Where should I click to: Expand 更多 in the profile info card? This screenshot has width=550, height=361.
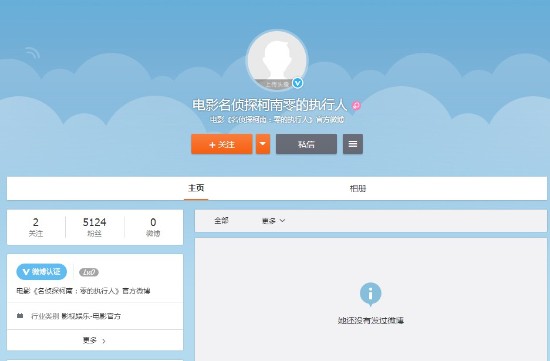coord(95,340)
